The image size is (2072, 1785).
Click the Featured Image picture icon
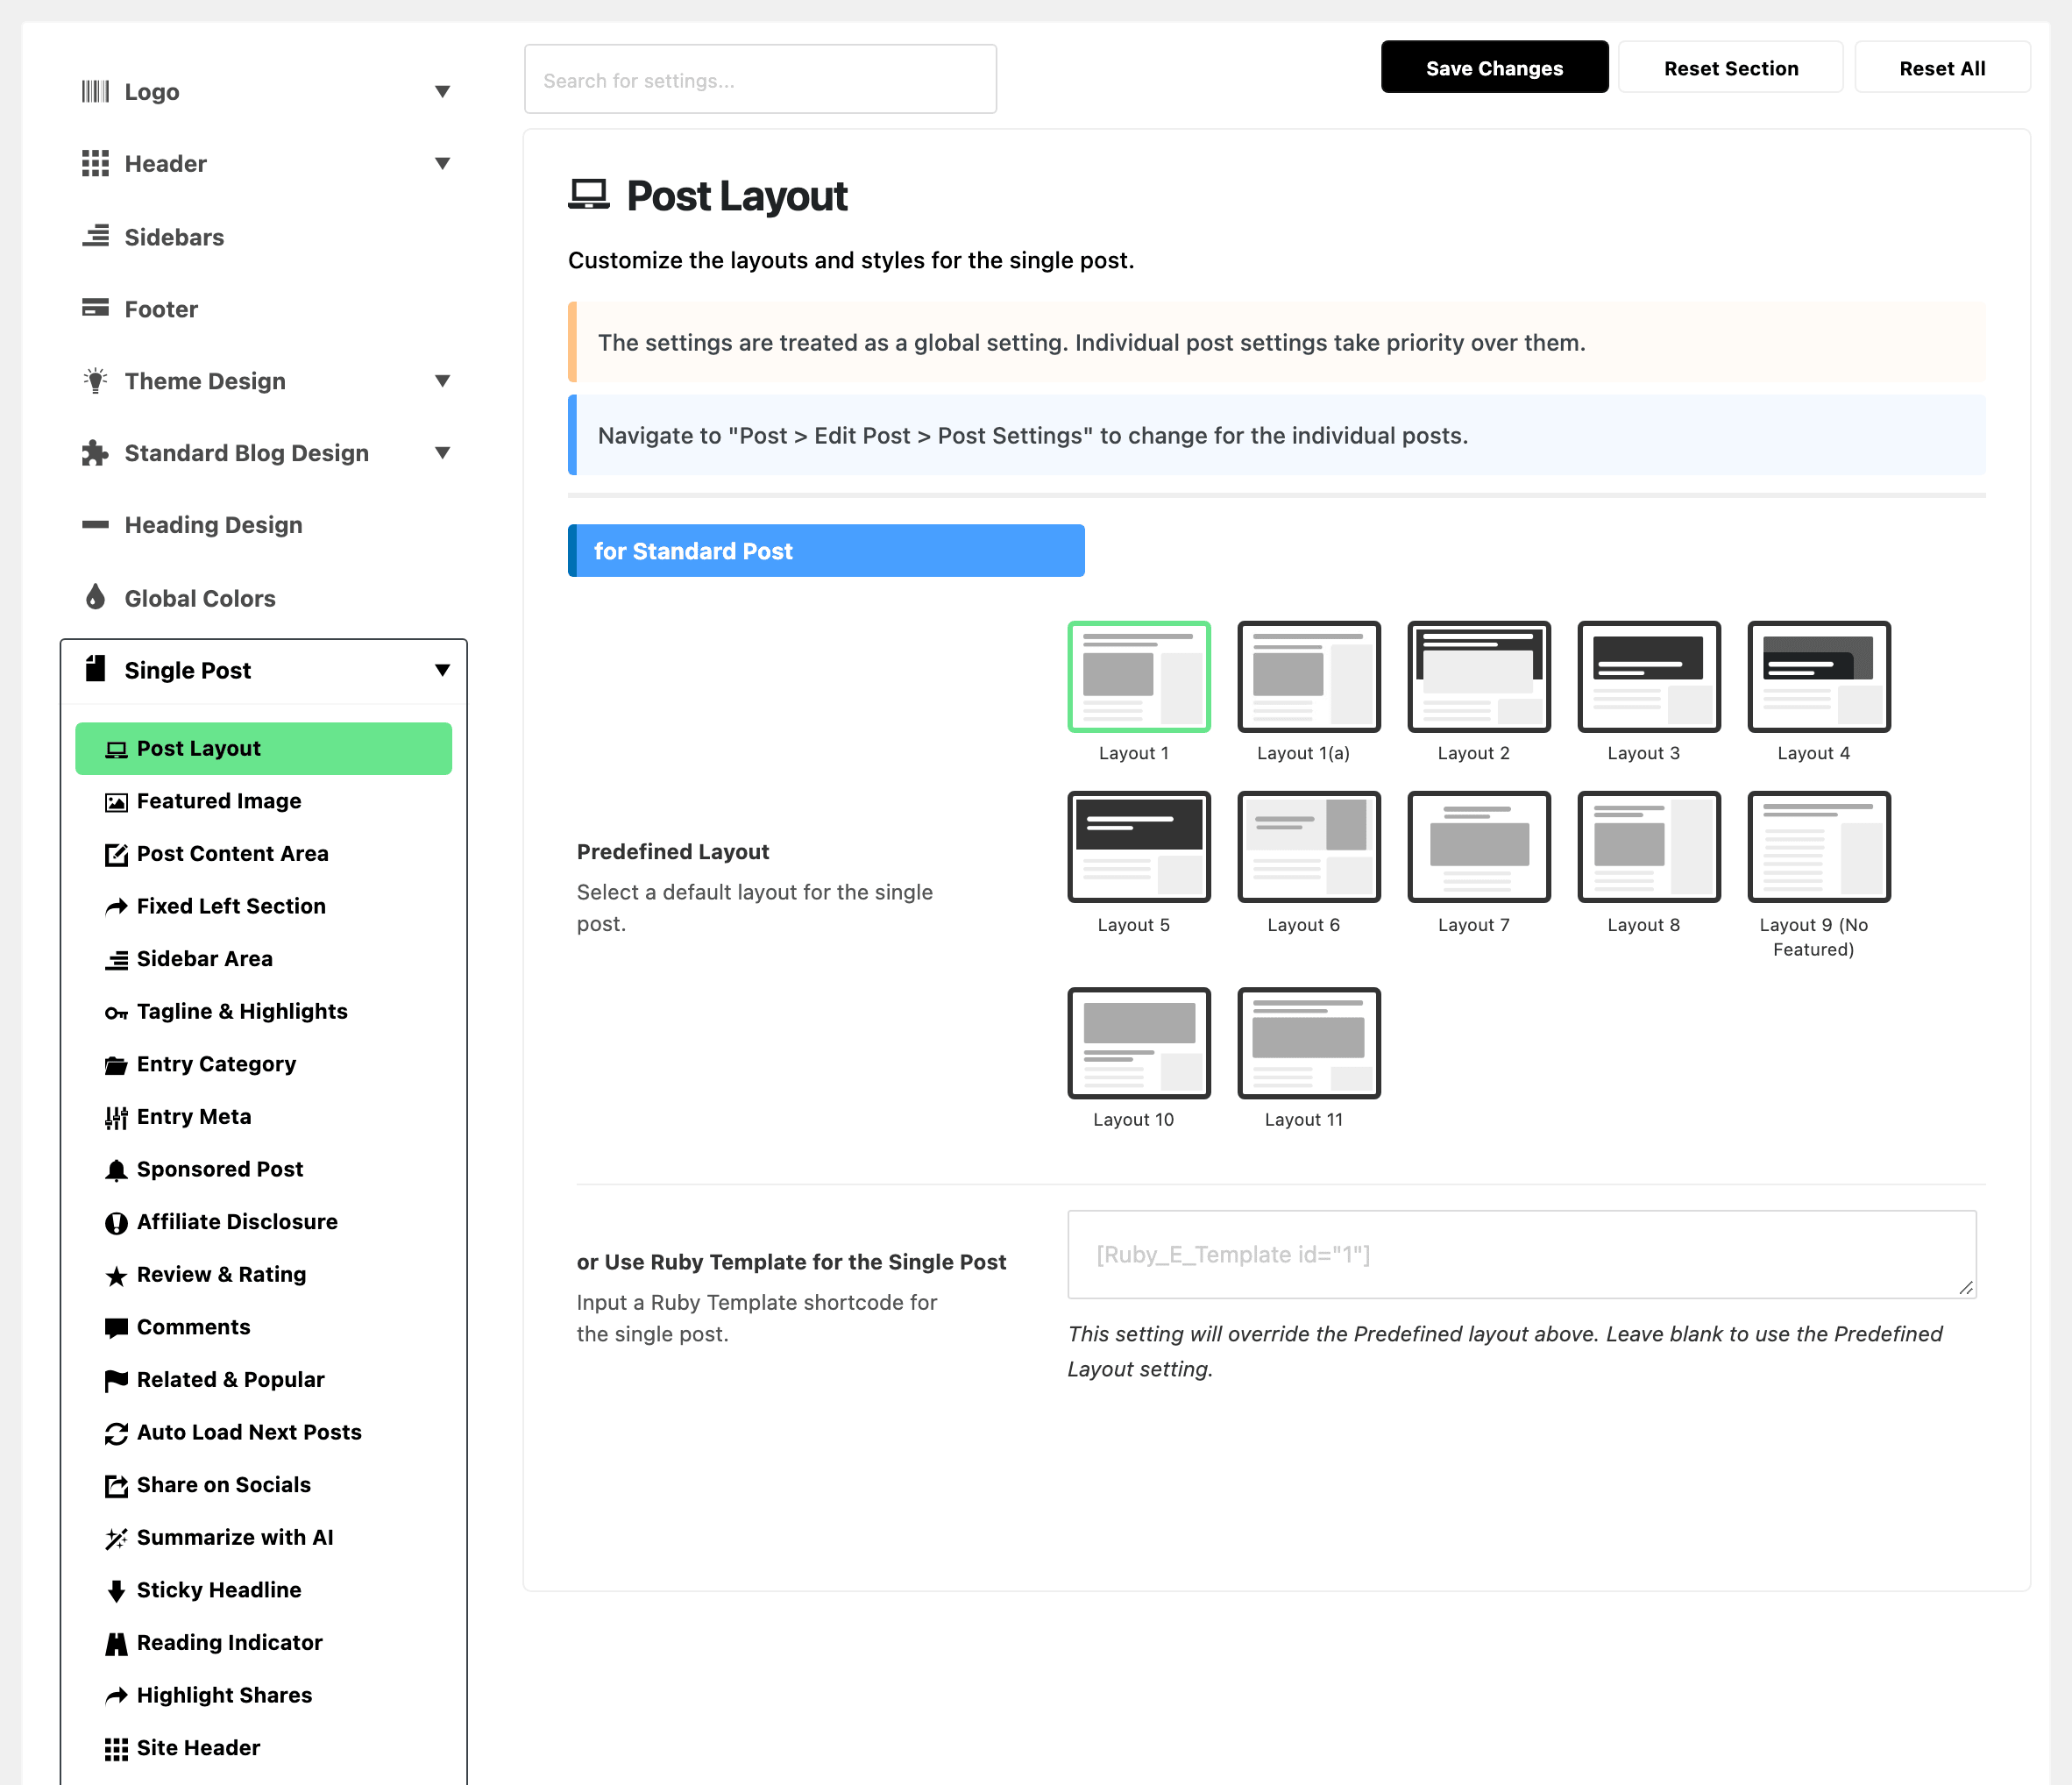click(116, 802)
